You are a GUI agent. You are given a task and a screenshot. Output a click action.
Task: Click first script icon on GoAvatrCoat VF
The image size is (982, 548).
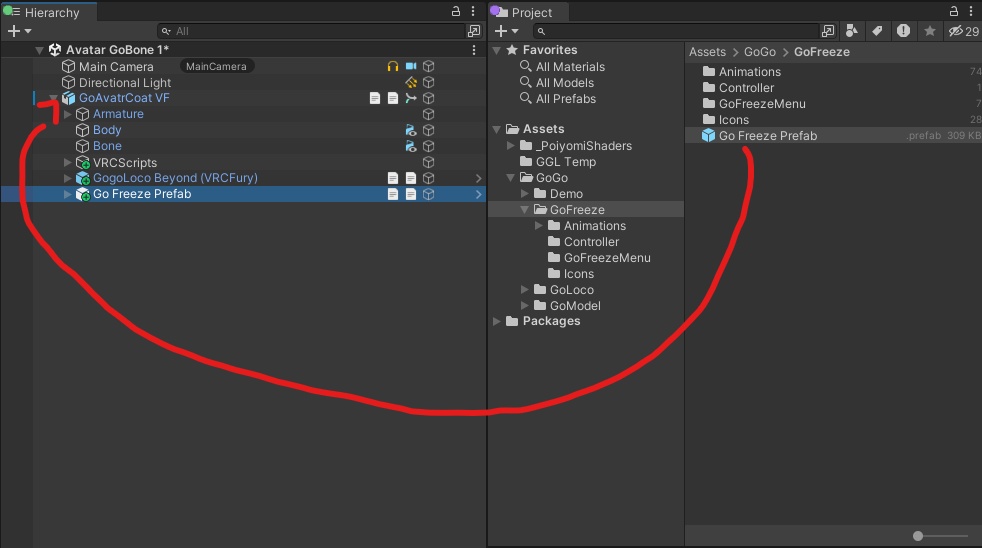(375, 98)
